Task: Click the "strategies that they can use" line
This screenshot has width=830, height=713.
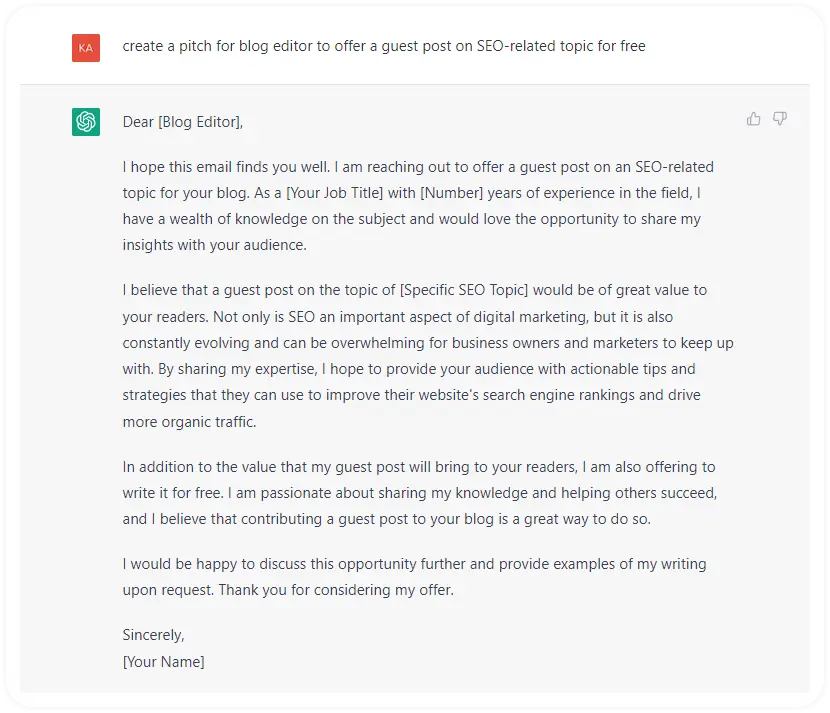Action: click(411, 395)
